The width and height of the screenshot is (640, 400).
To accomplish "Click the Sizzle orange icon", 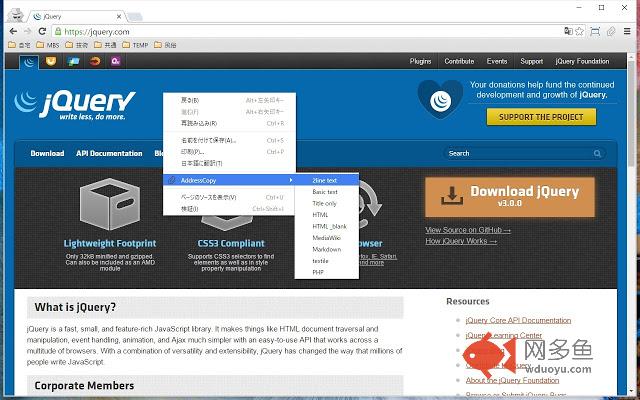I will 95,61.
